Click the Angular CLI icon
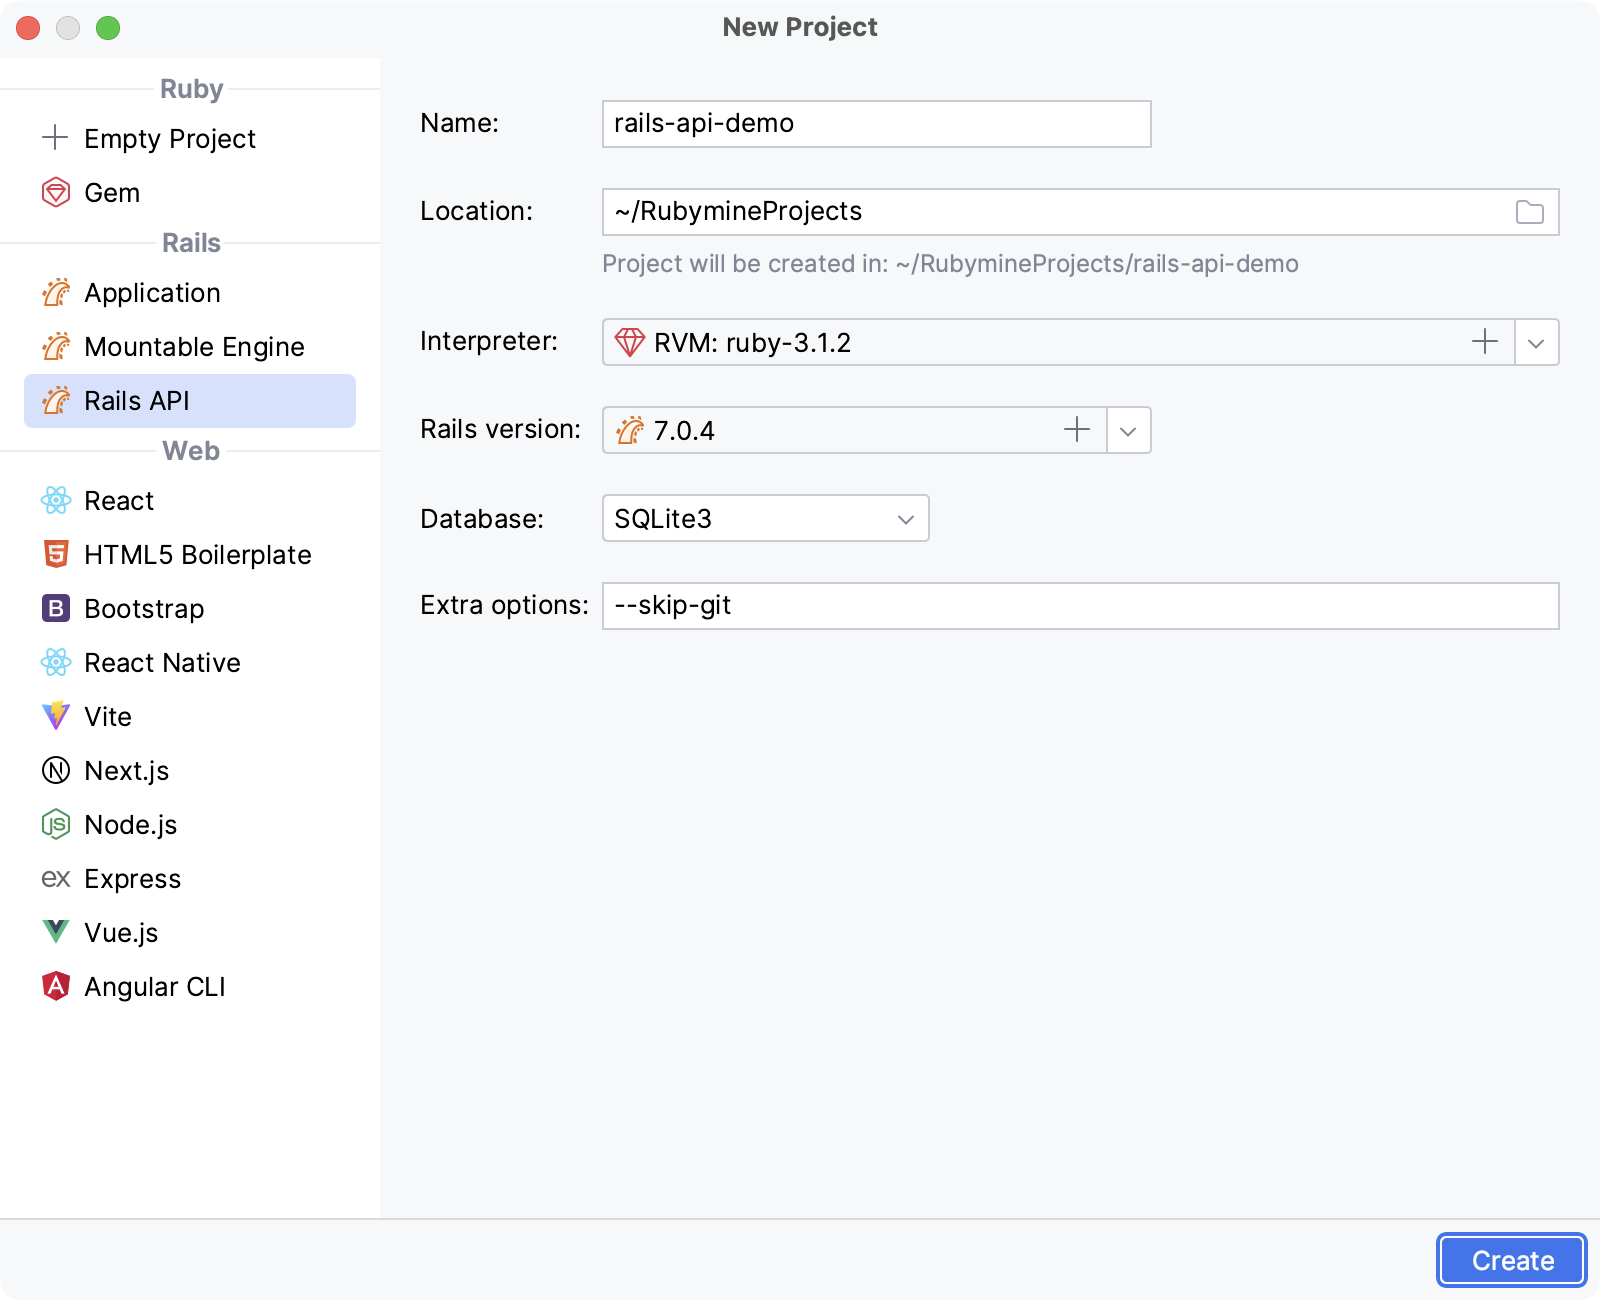This screenshot has width=1600, height=1300. (x=56, y=986)
